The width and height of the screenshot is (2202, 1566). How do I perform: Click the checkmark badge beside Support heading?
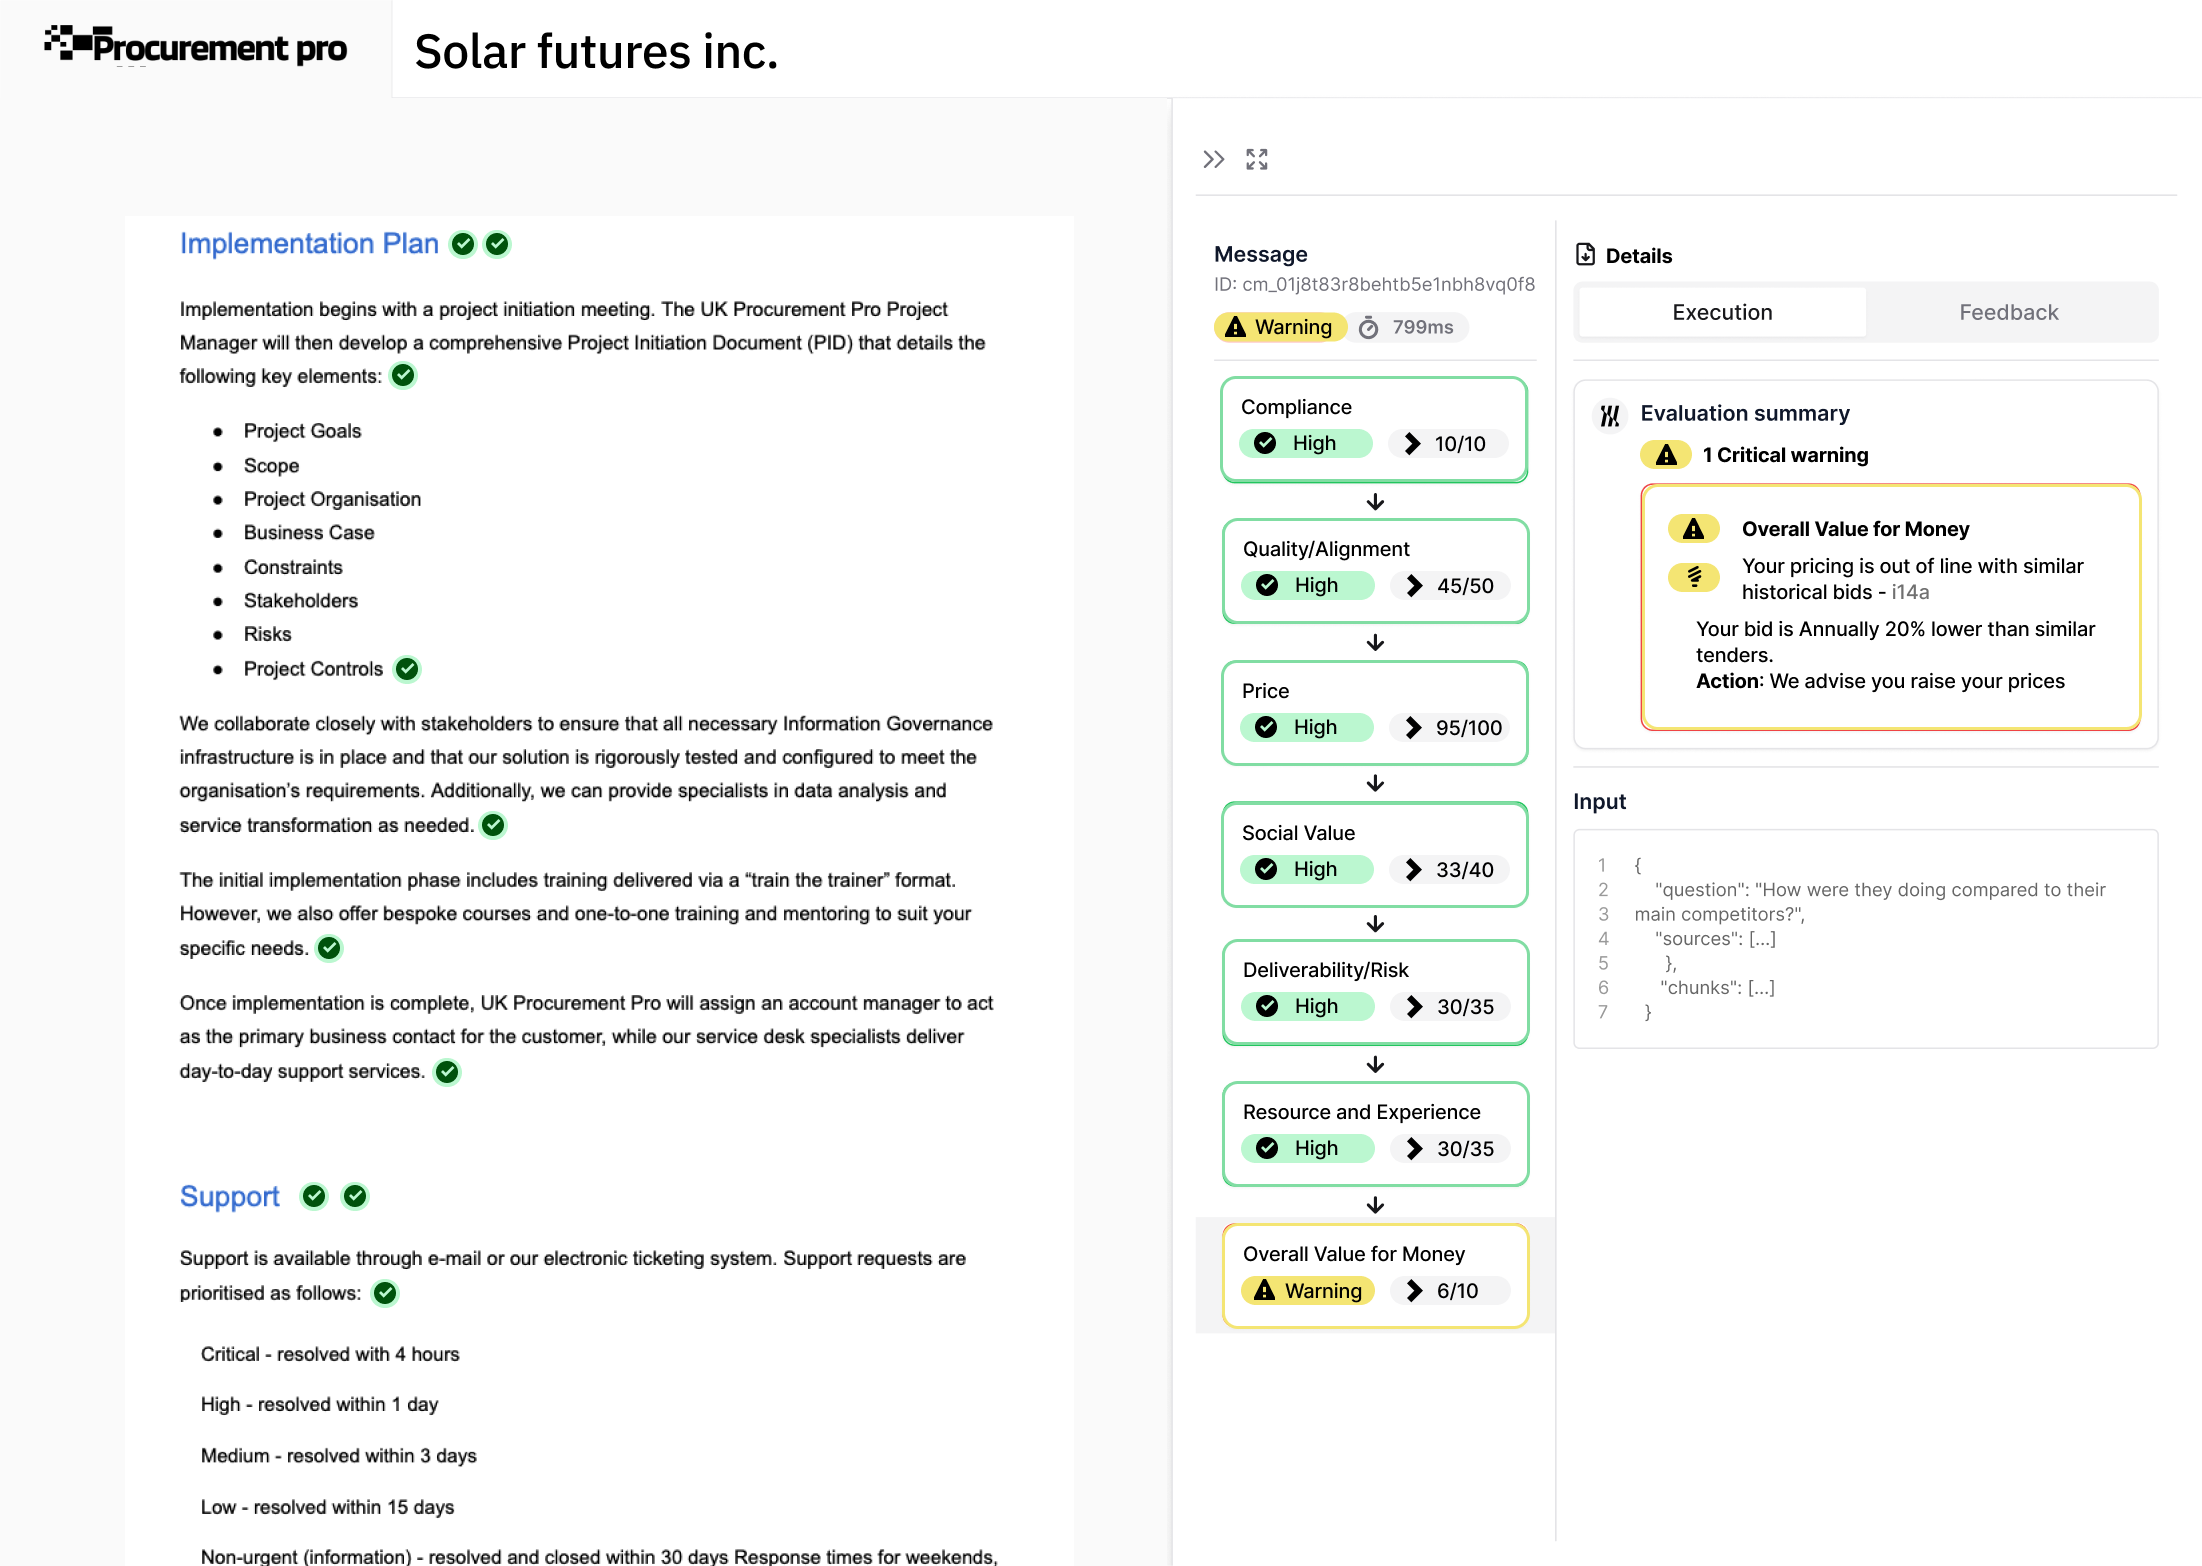pyautogui.click(x=315, y=1196)
